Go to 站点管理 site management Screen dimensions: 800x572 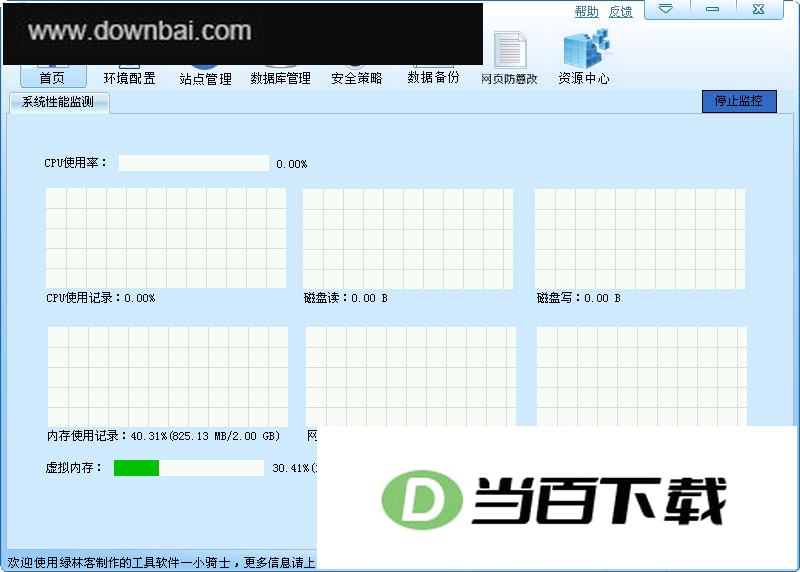point(205,78)
